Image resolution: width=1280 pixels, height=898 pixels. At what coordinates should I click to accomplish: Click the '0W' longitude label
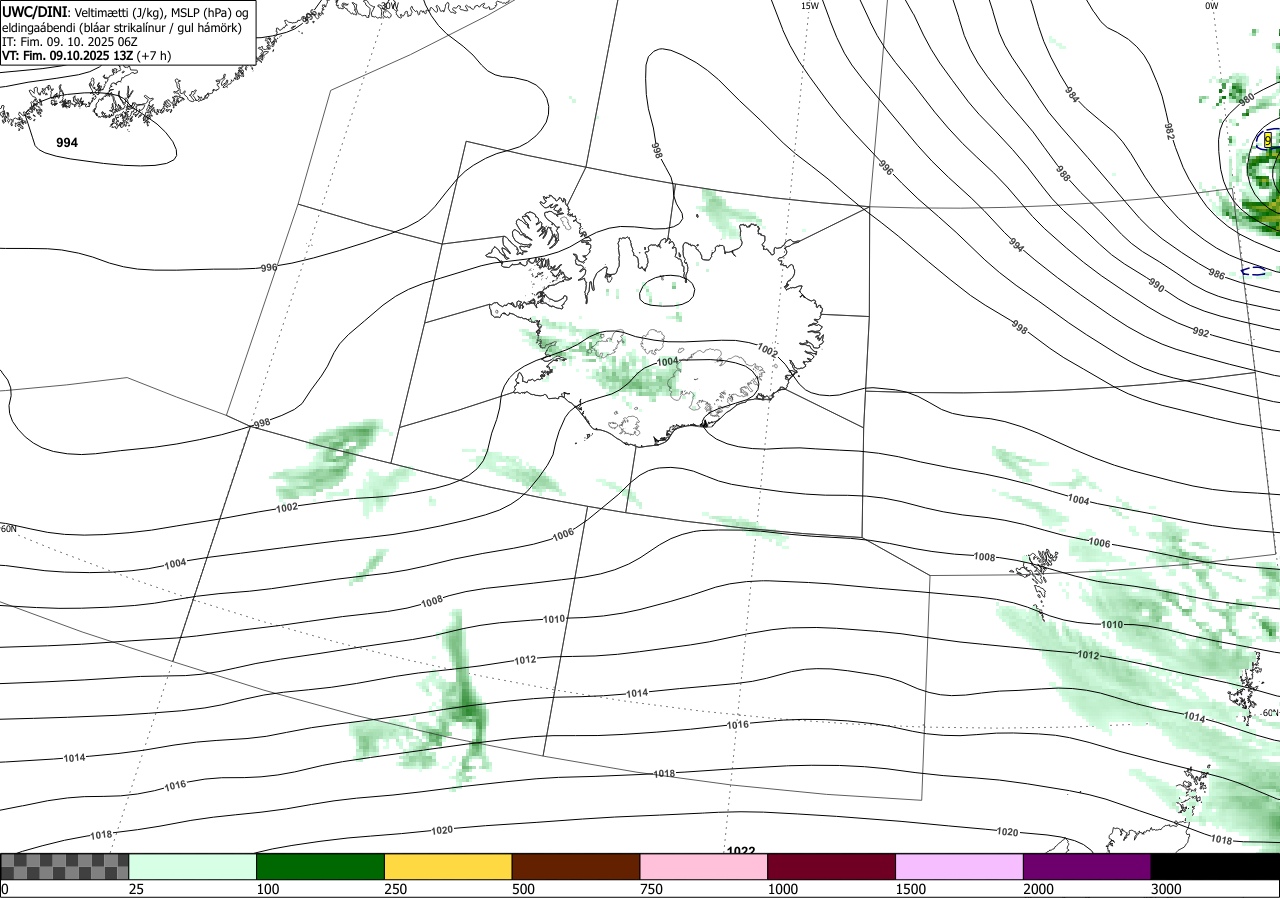click(x=1212, y=6)
